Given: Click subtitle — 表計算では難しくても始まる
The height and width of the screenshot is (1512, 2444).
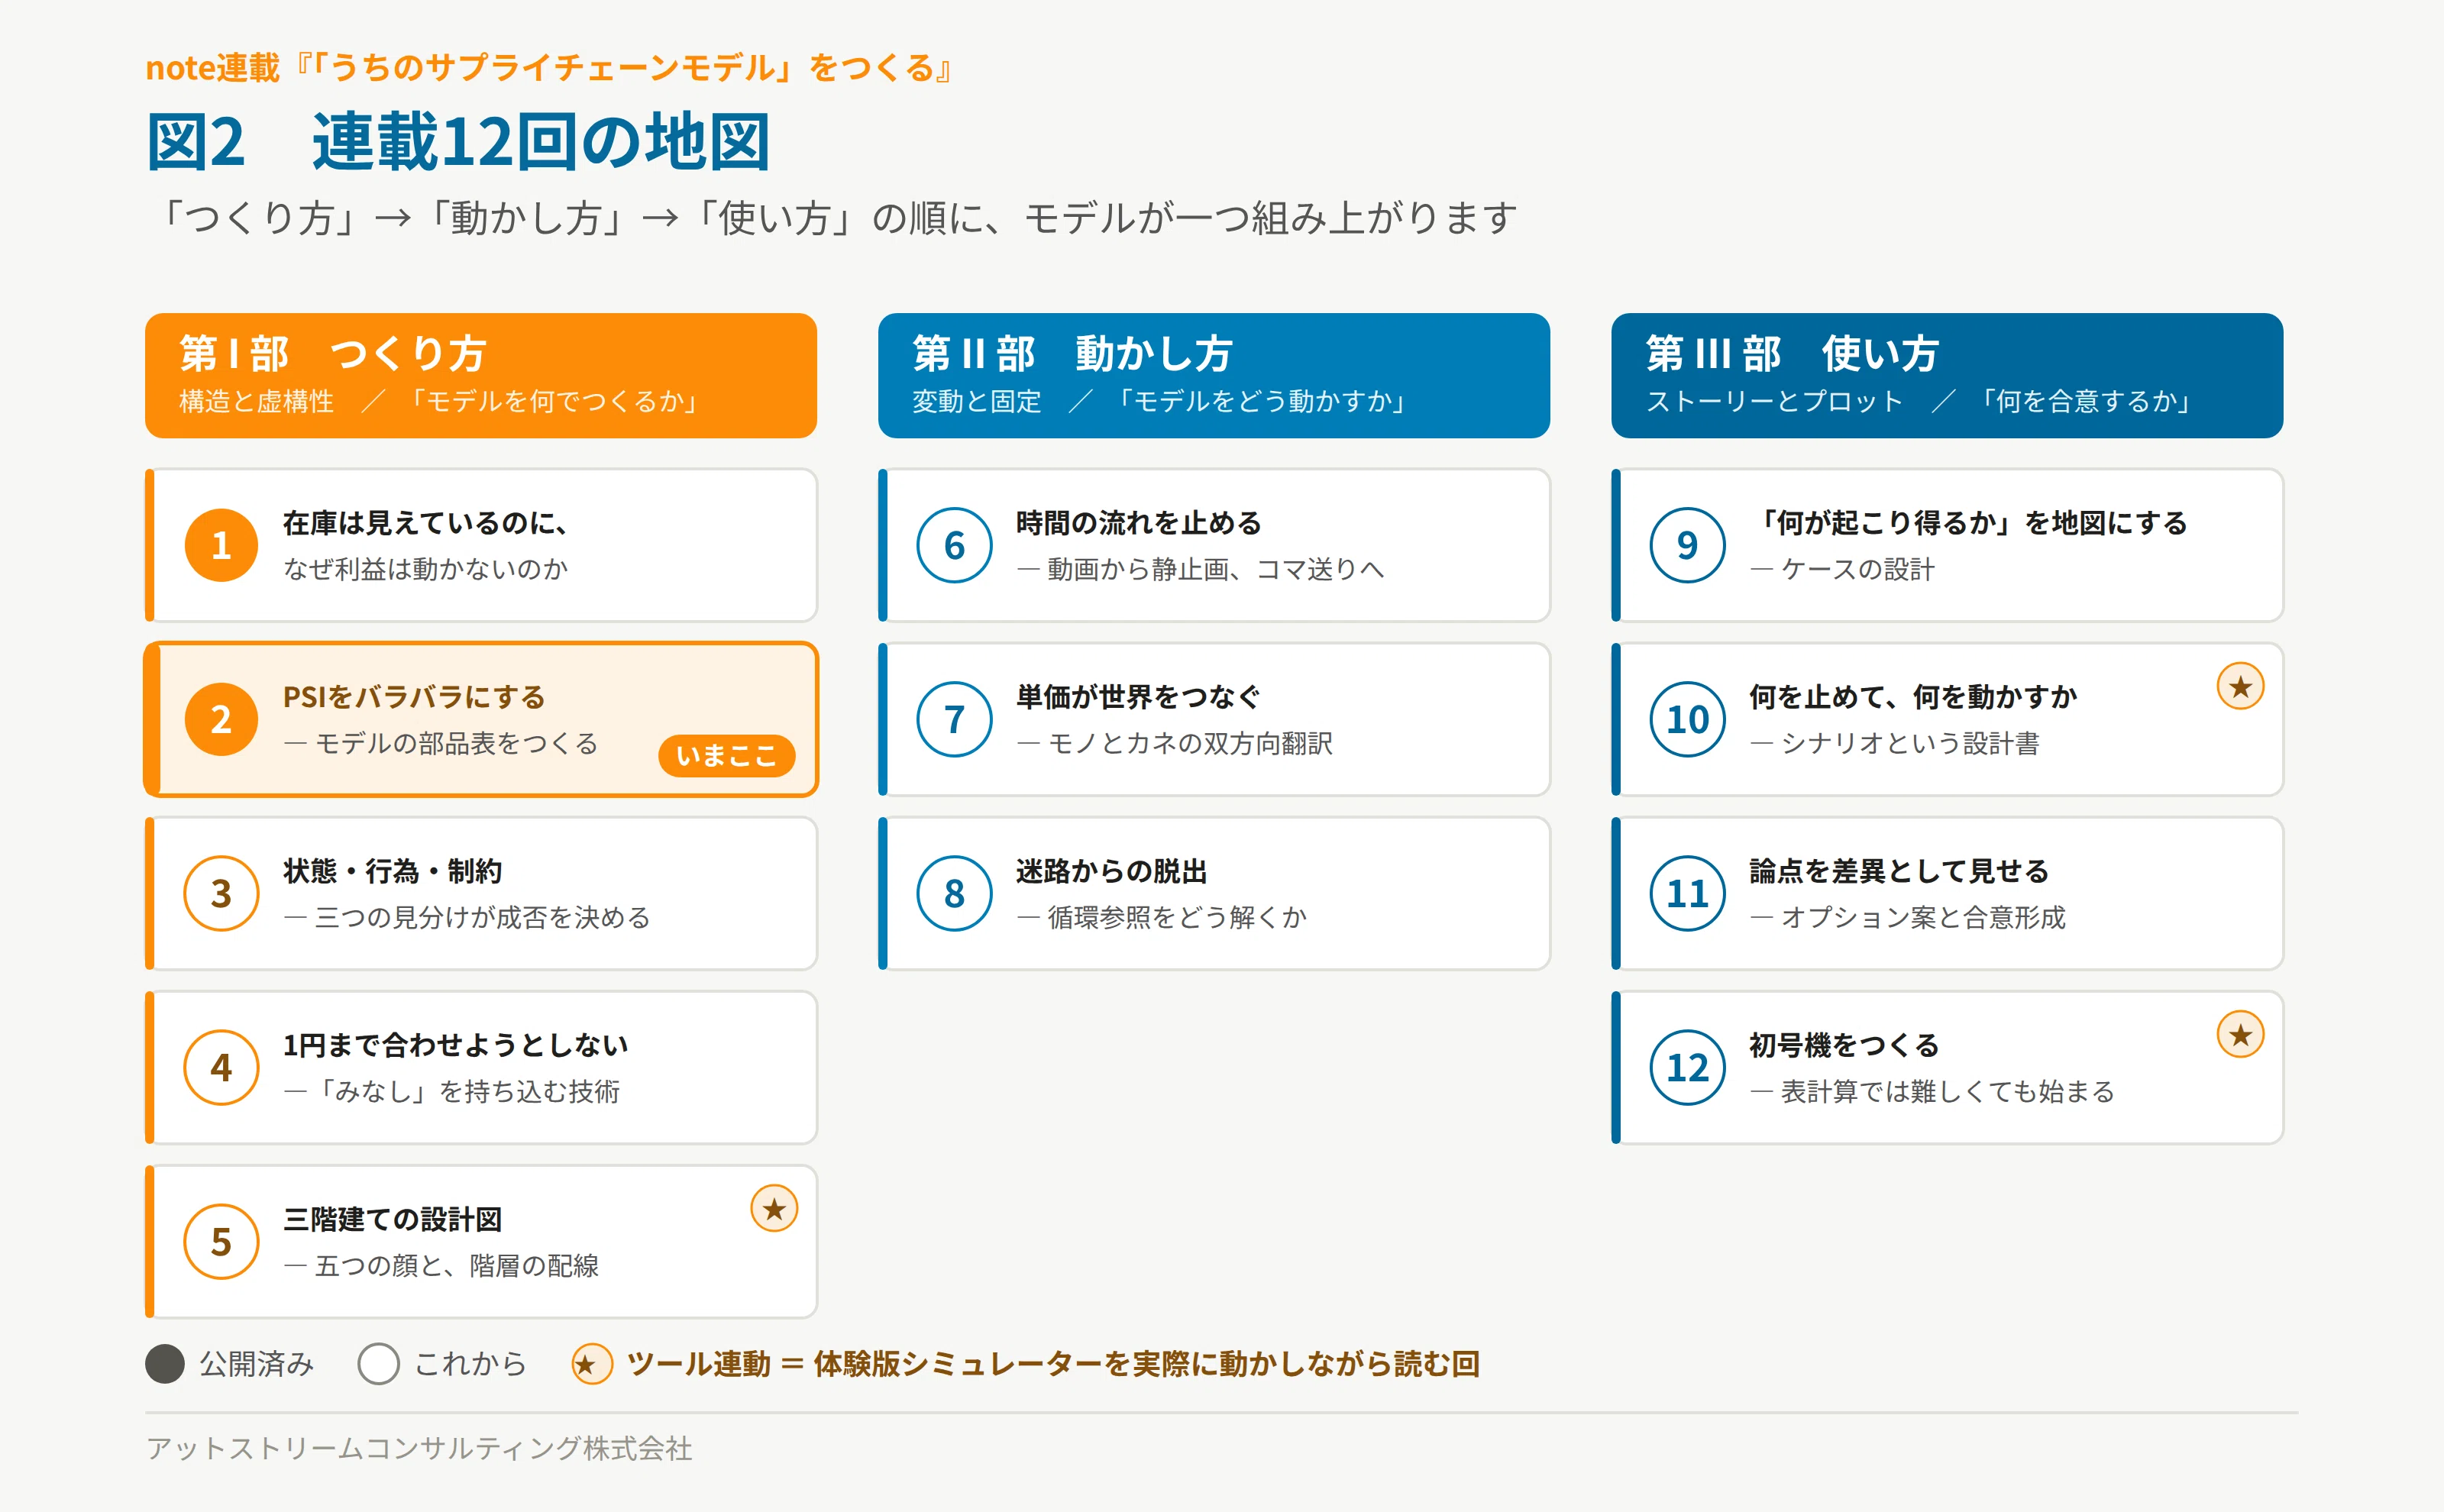Looking at the screenshot, I should click(1932, 1091).
